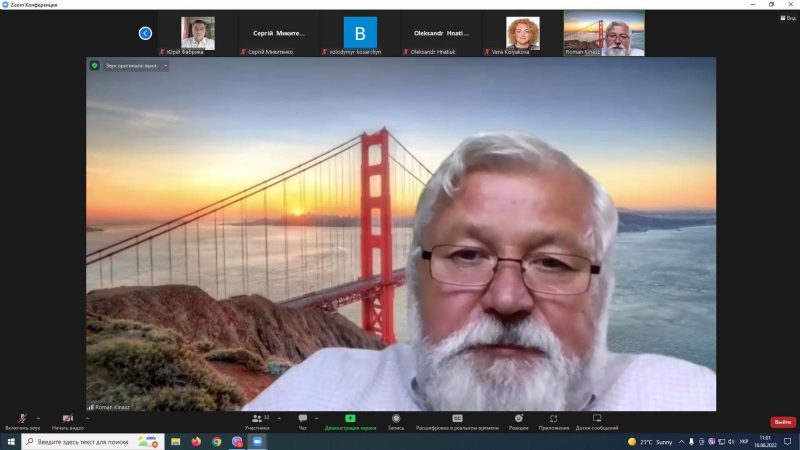
Task: Open the Участники participants panel
Action: 257,418
